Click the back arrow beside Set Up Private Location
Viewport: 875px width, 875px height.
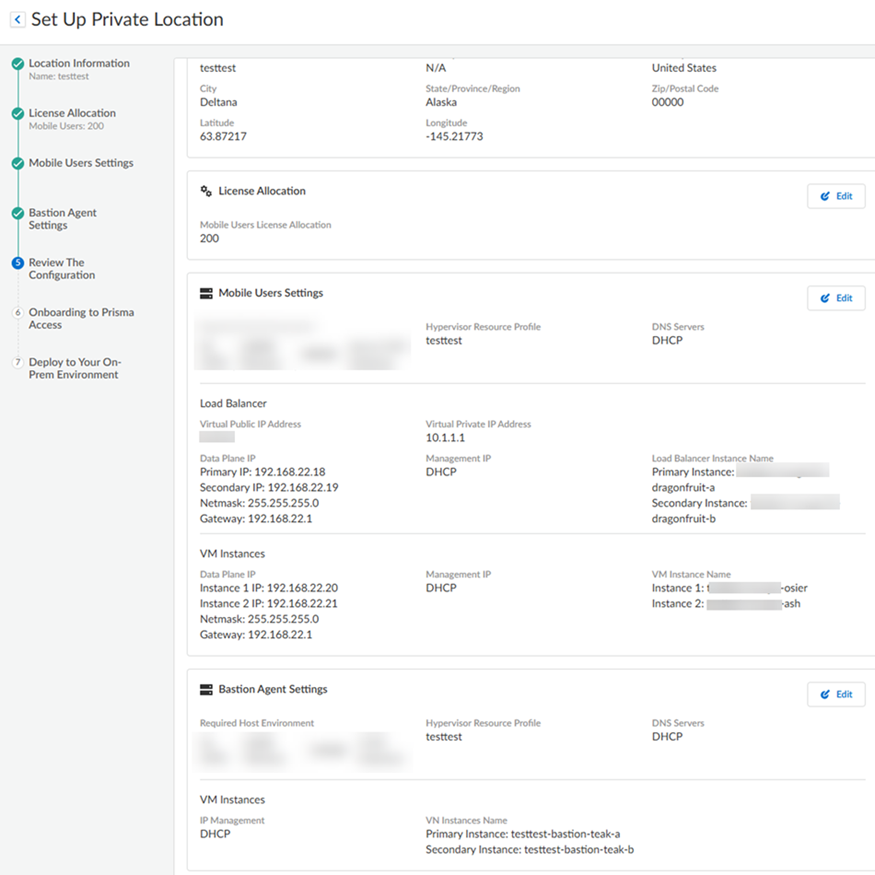[x=18, y=20]
